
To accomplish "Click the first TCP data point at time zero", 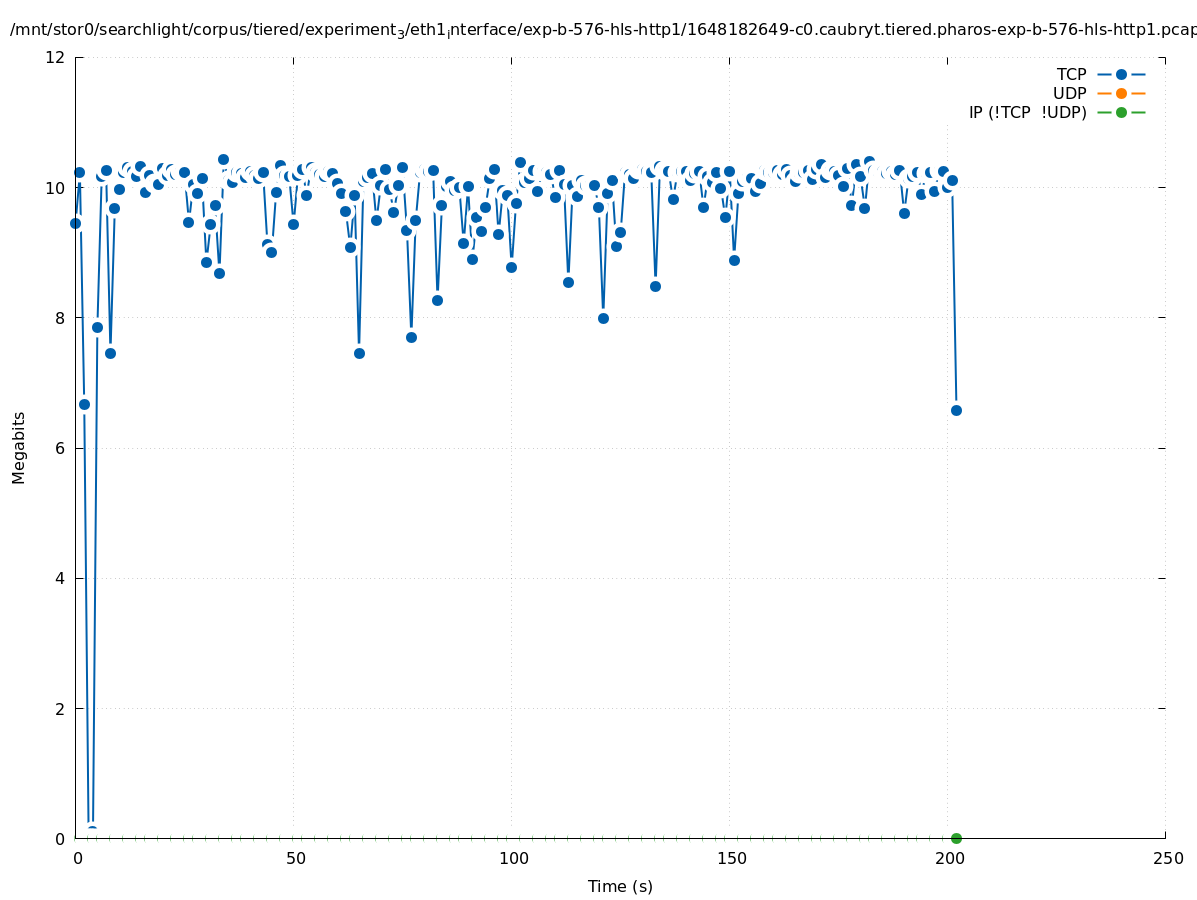I will point(75,223).
